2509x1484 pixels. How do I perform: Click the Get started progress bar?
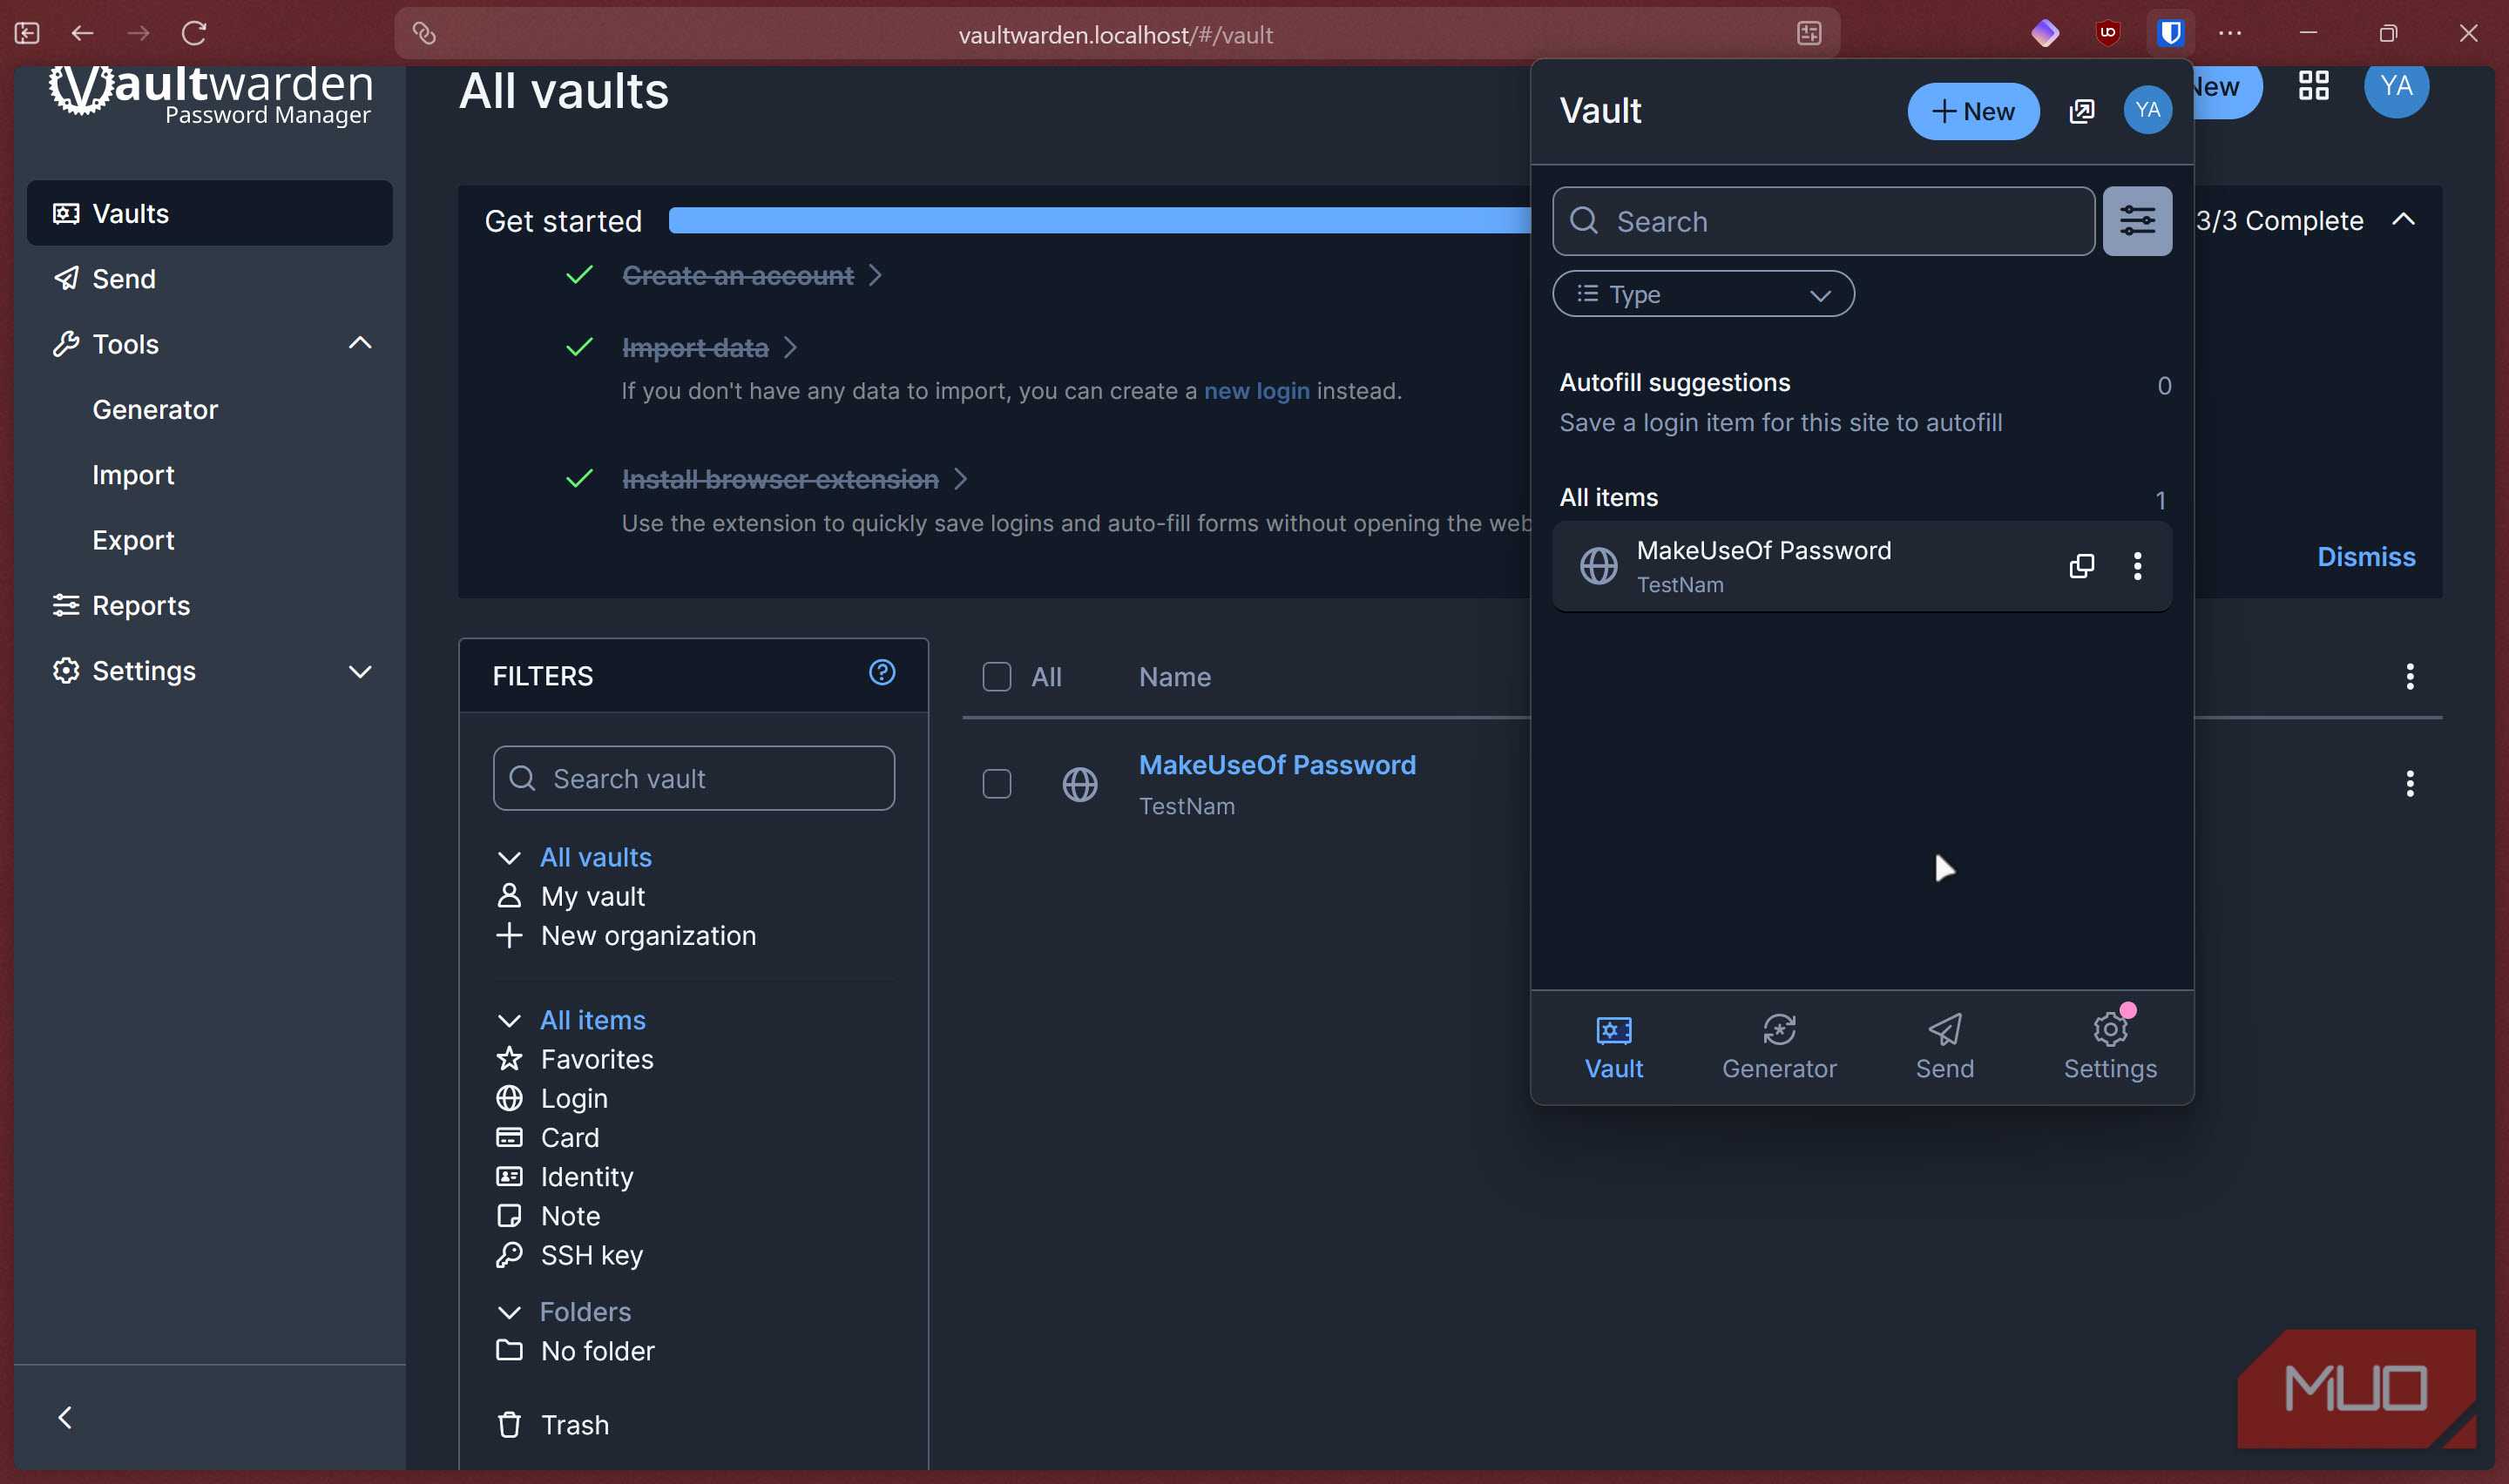[1099, 220]
